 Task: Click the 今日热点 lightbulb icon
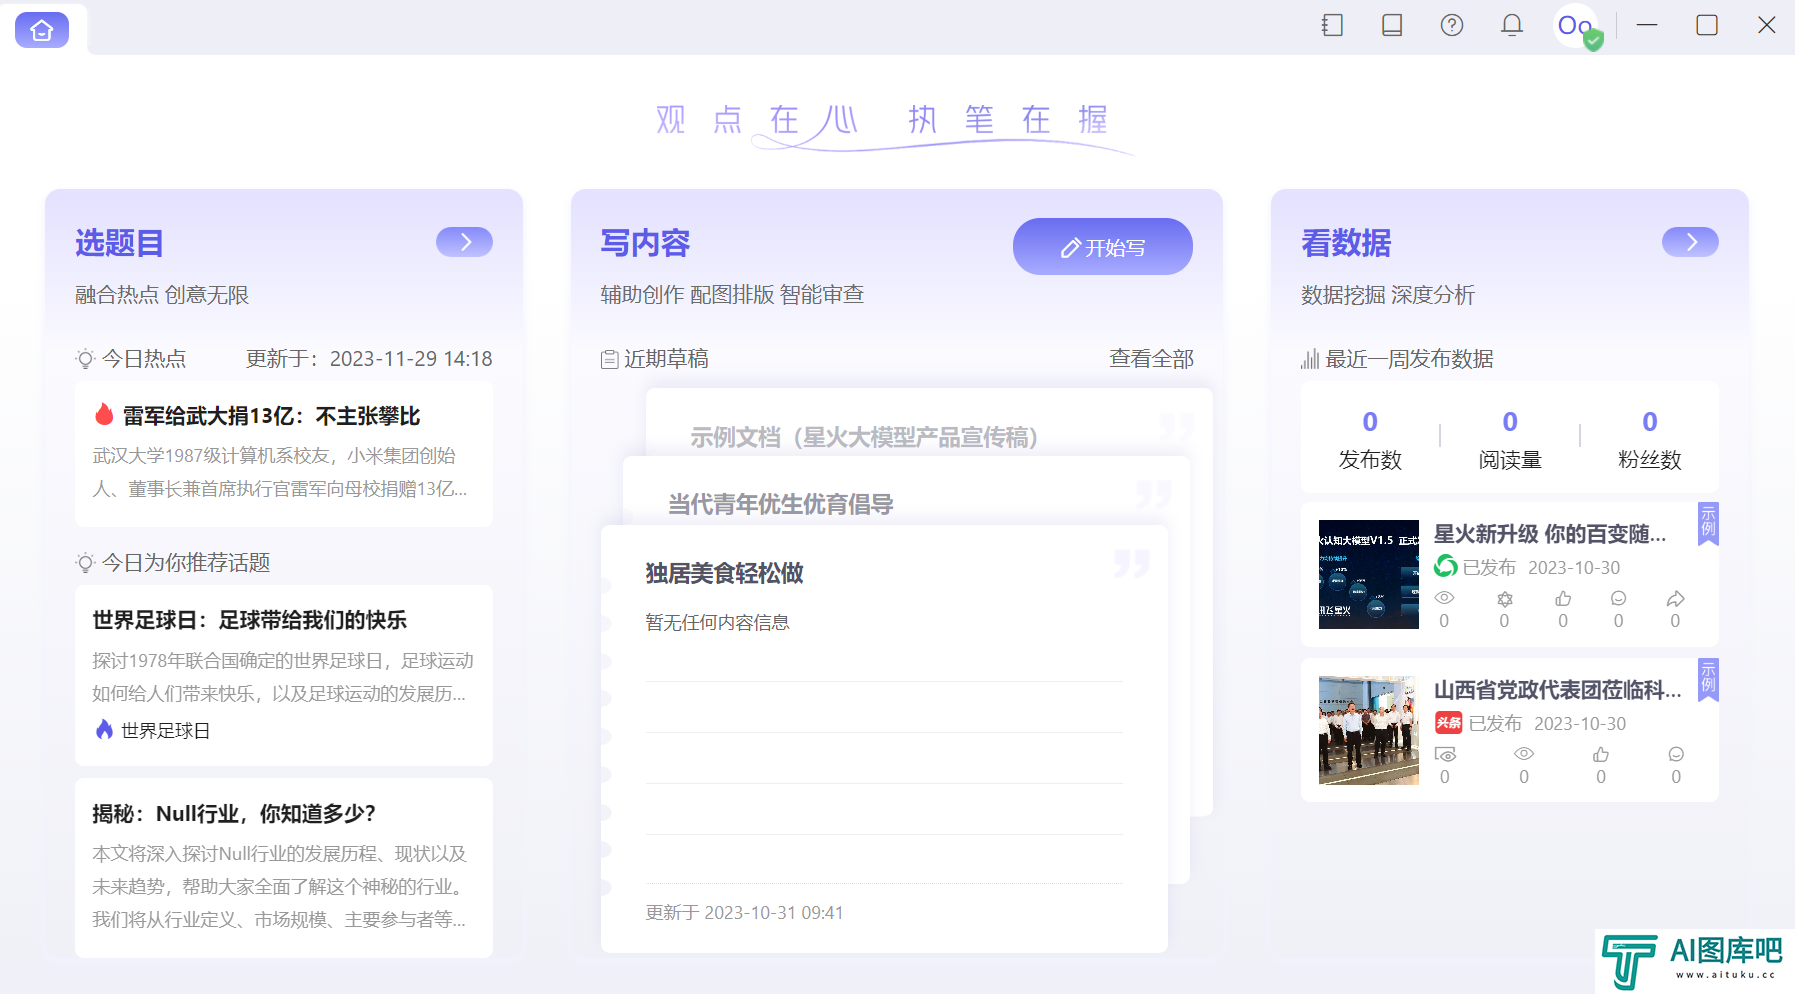pos(86,359)
